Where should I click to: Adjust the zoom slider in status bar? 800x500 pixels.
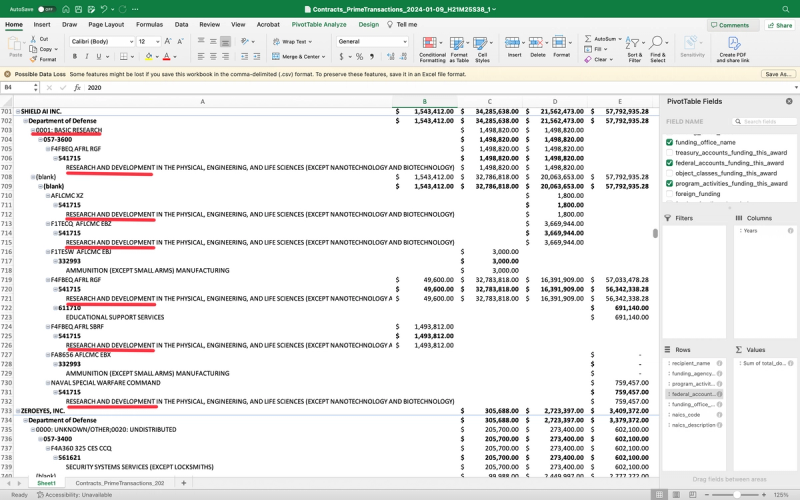tap(735, 494)
